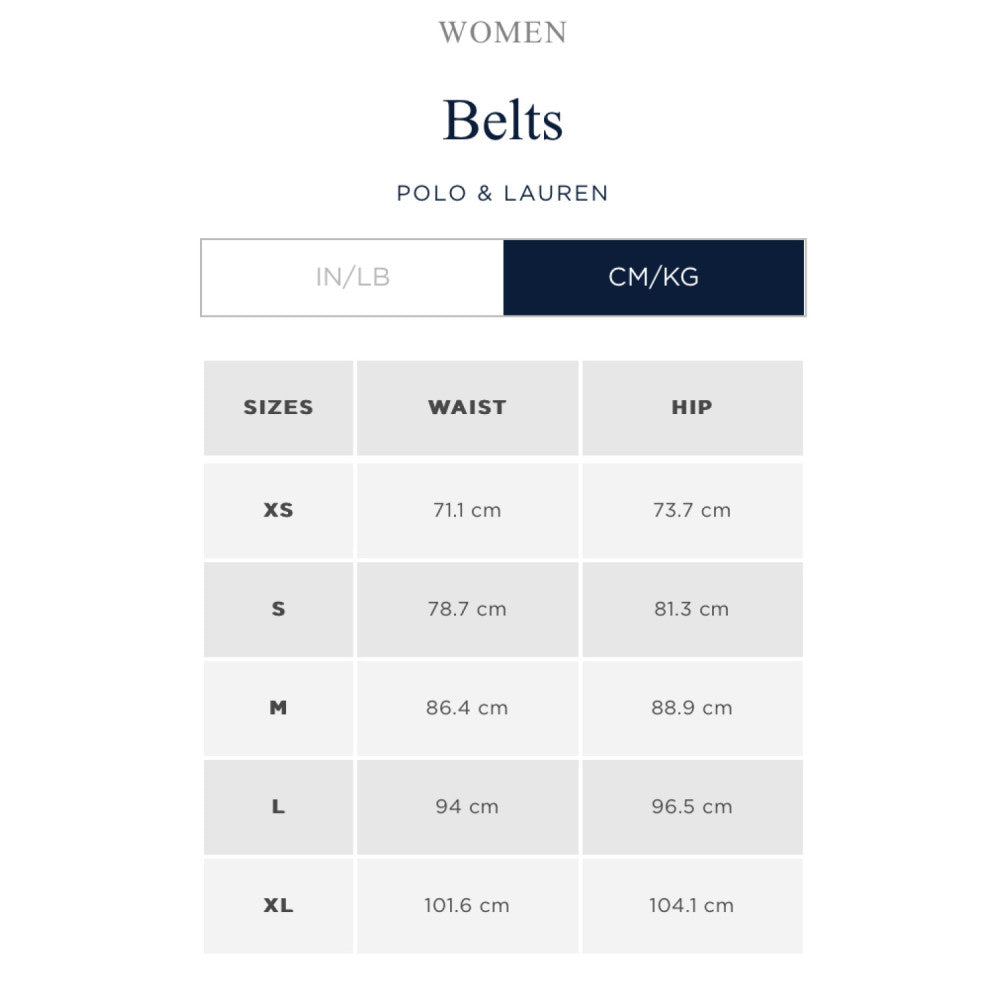
Task: Click the 73.7 cm hip value
Action: (x=692, y=510)
